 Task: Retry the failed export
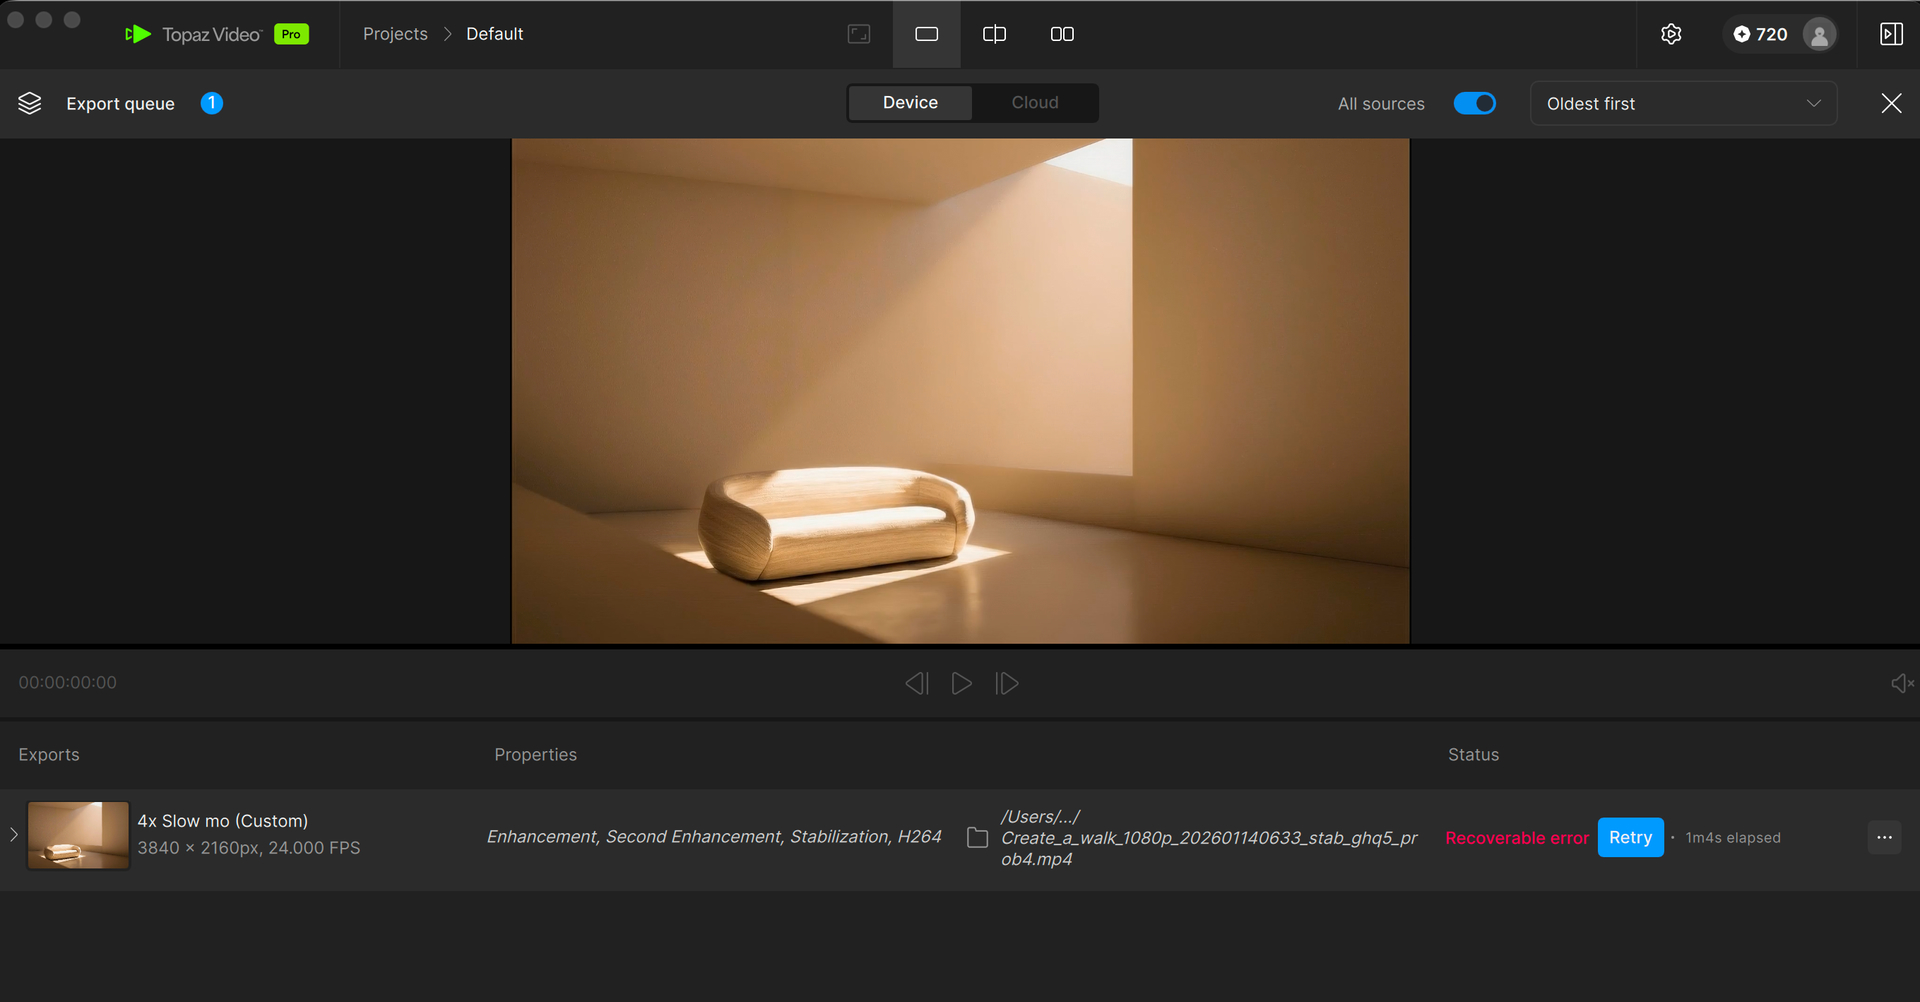point(1630,838)
